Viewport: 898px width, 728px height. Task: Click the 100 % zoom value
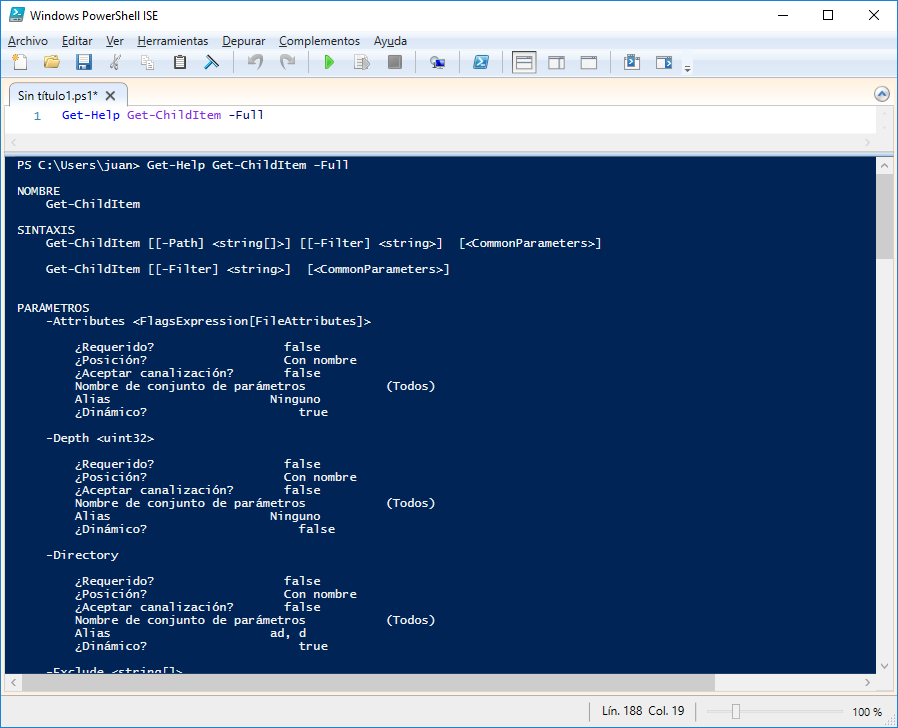pos(867,711)
